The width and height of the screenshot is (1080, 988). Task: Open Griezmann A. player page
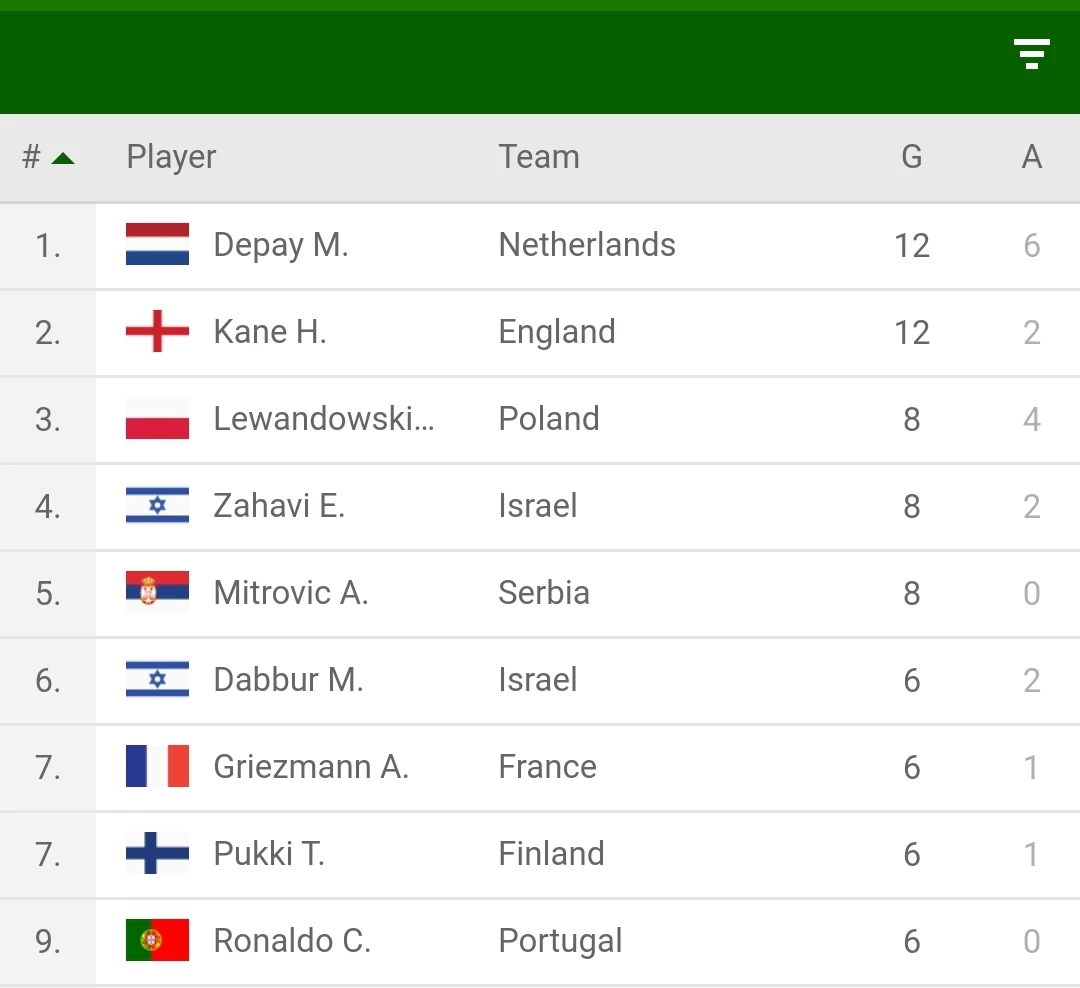tap(311, 766)
